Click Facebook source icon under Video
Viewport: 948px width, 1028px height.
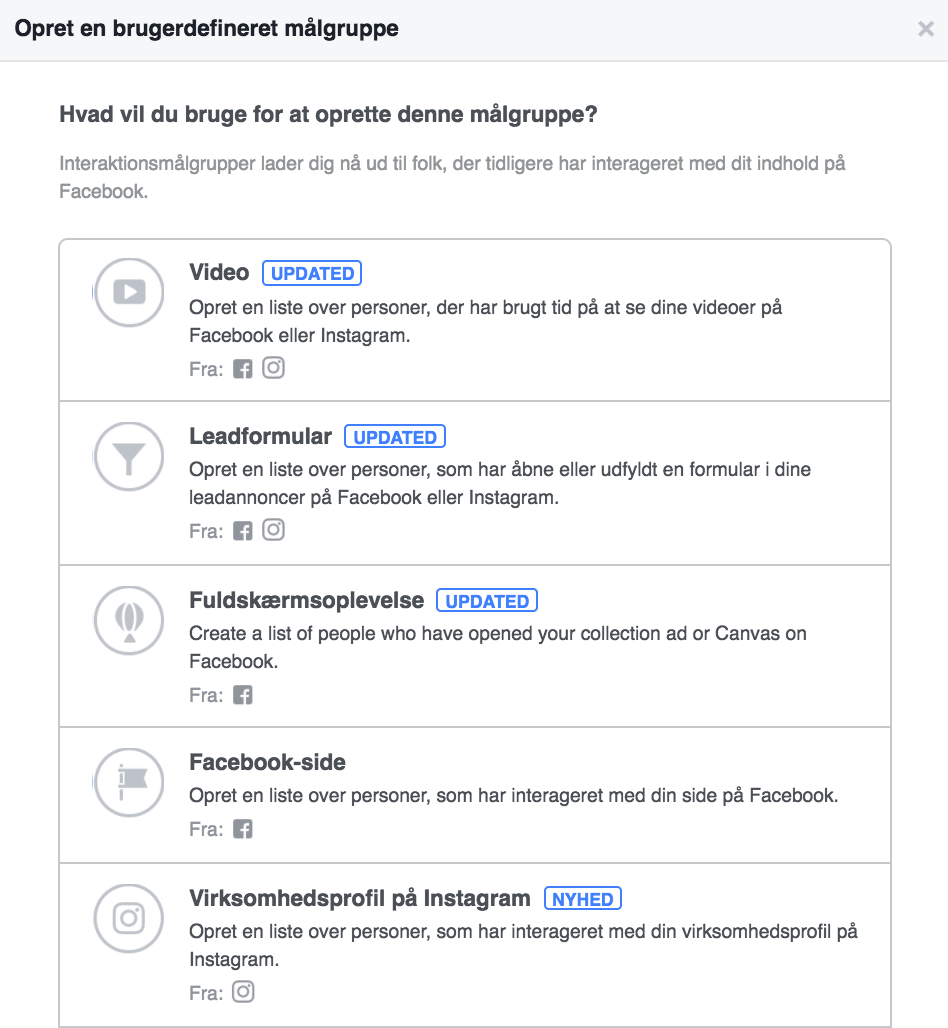tap(243, 369)
